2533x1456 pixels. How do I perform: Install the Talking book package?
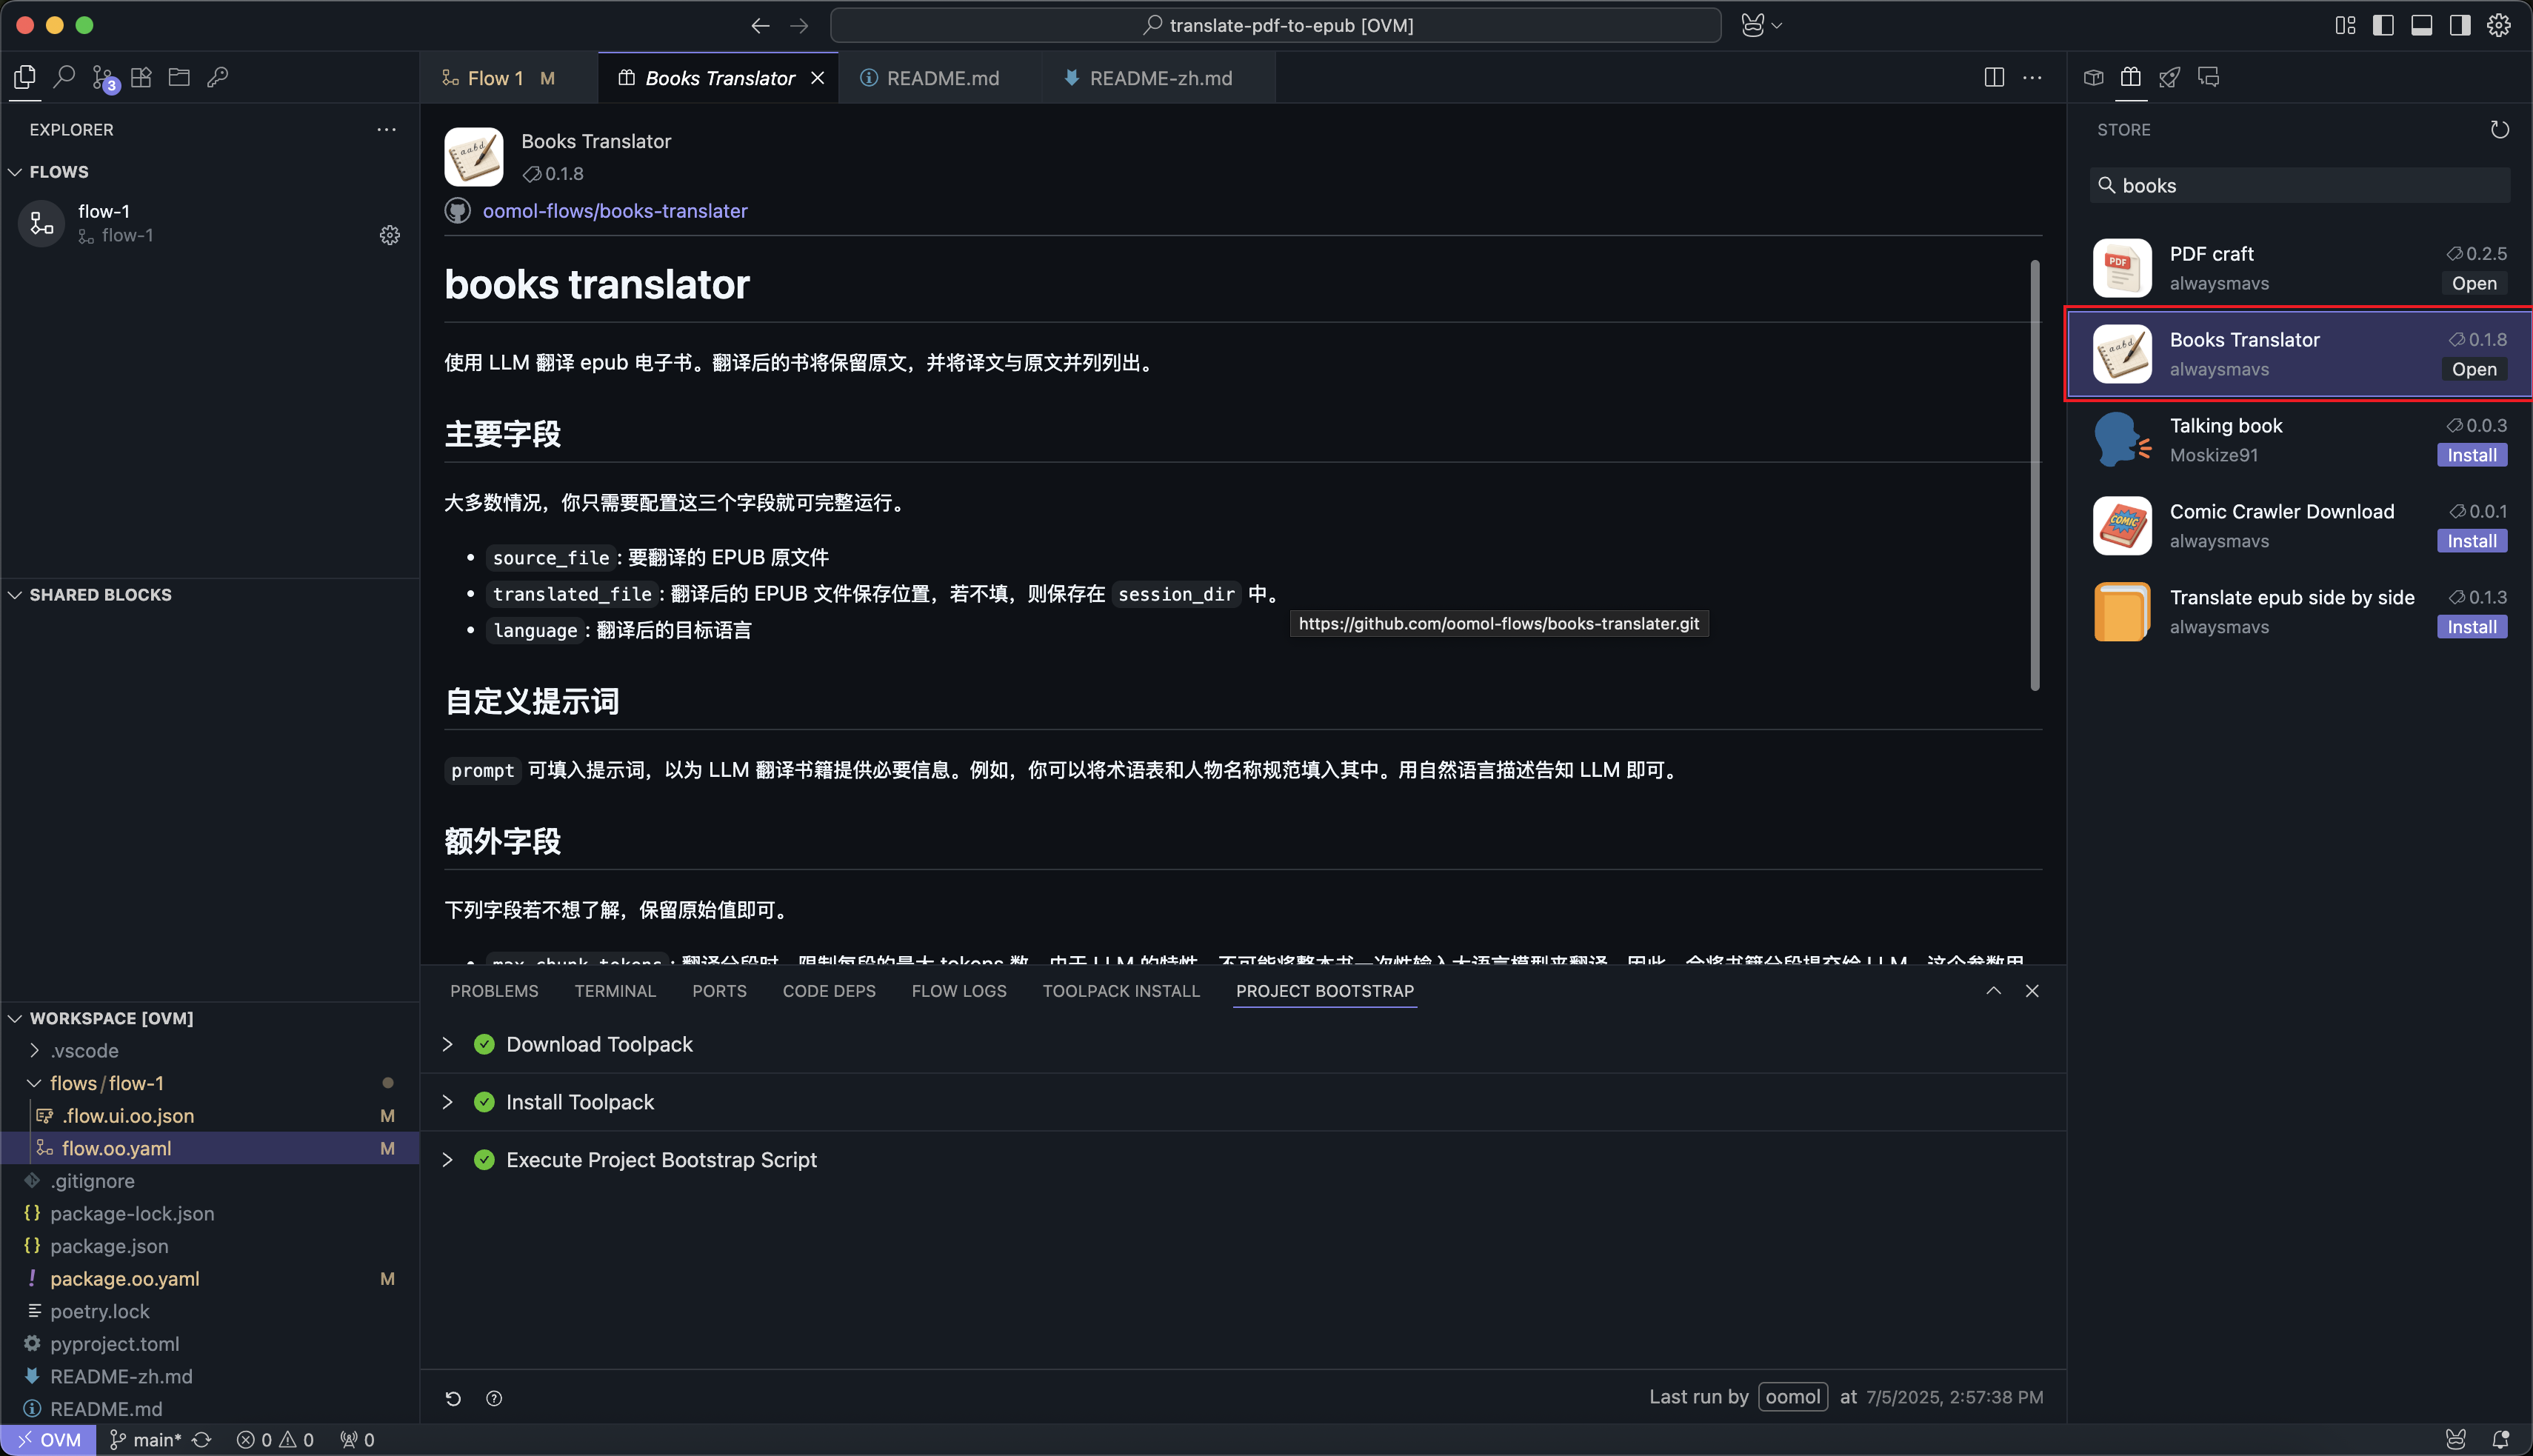[2471, 455]
